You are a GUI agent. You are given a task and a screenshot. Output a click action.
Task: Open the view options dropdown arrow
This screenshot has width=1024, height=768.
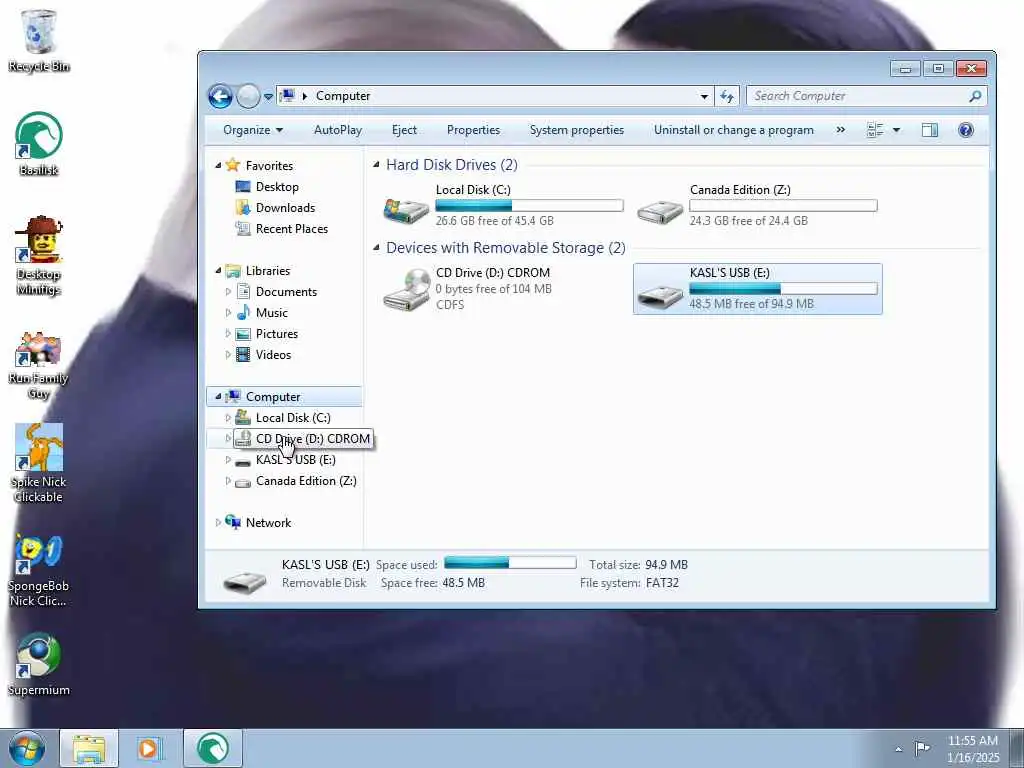pyautogui.click(x=896, y=130)
